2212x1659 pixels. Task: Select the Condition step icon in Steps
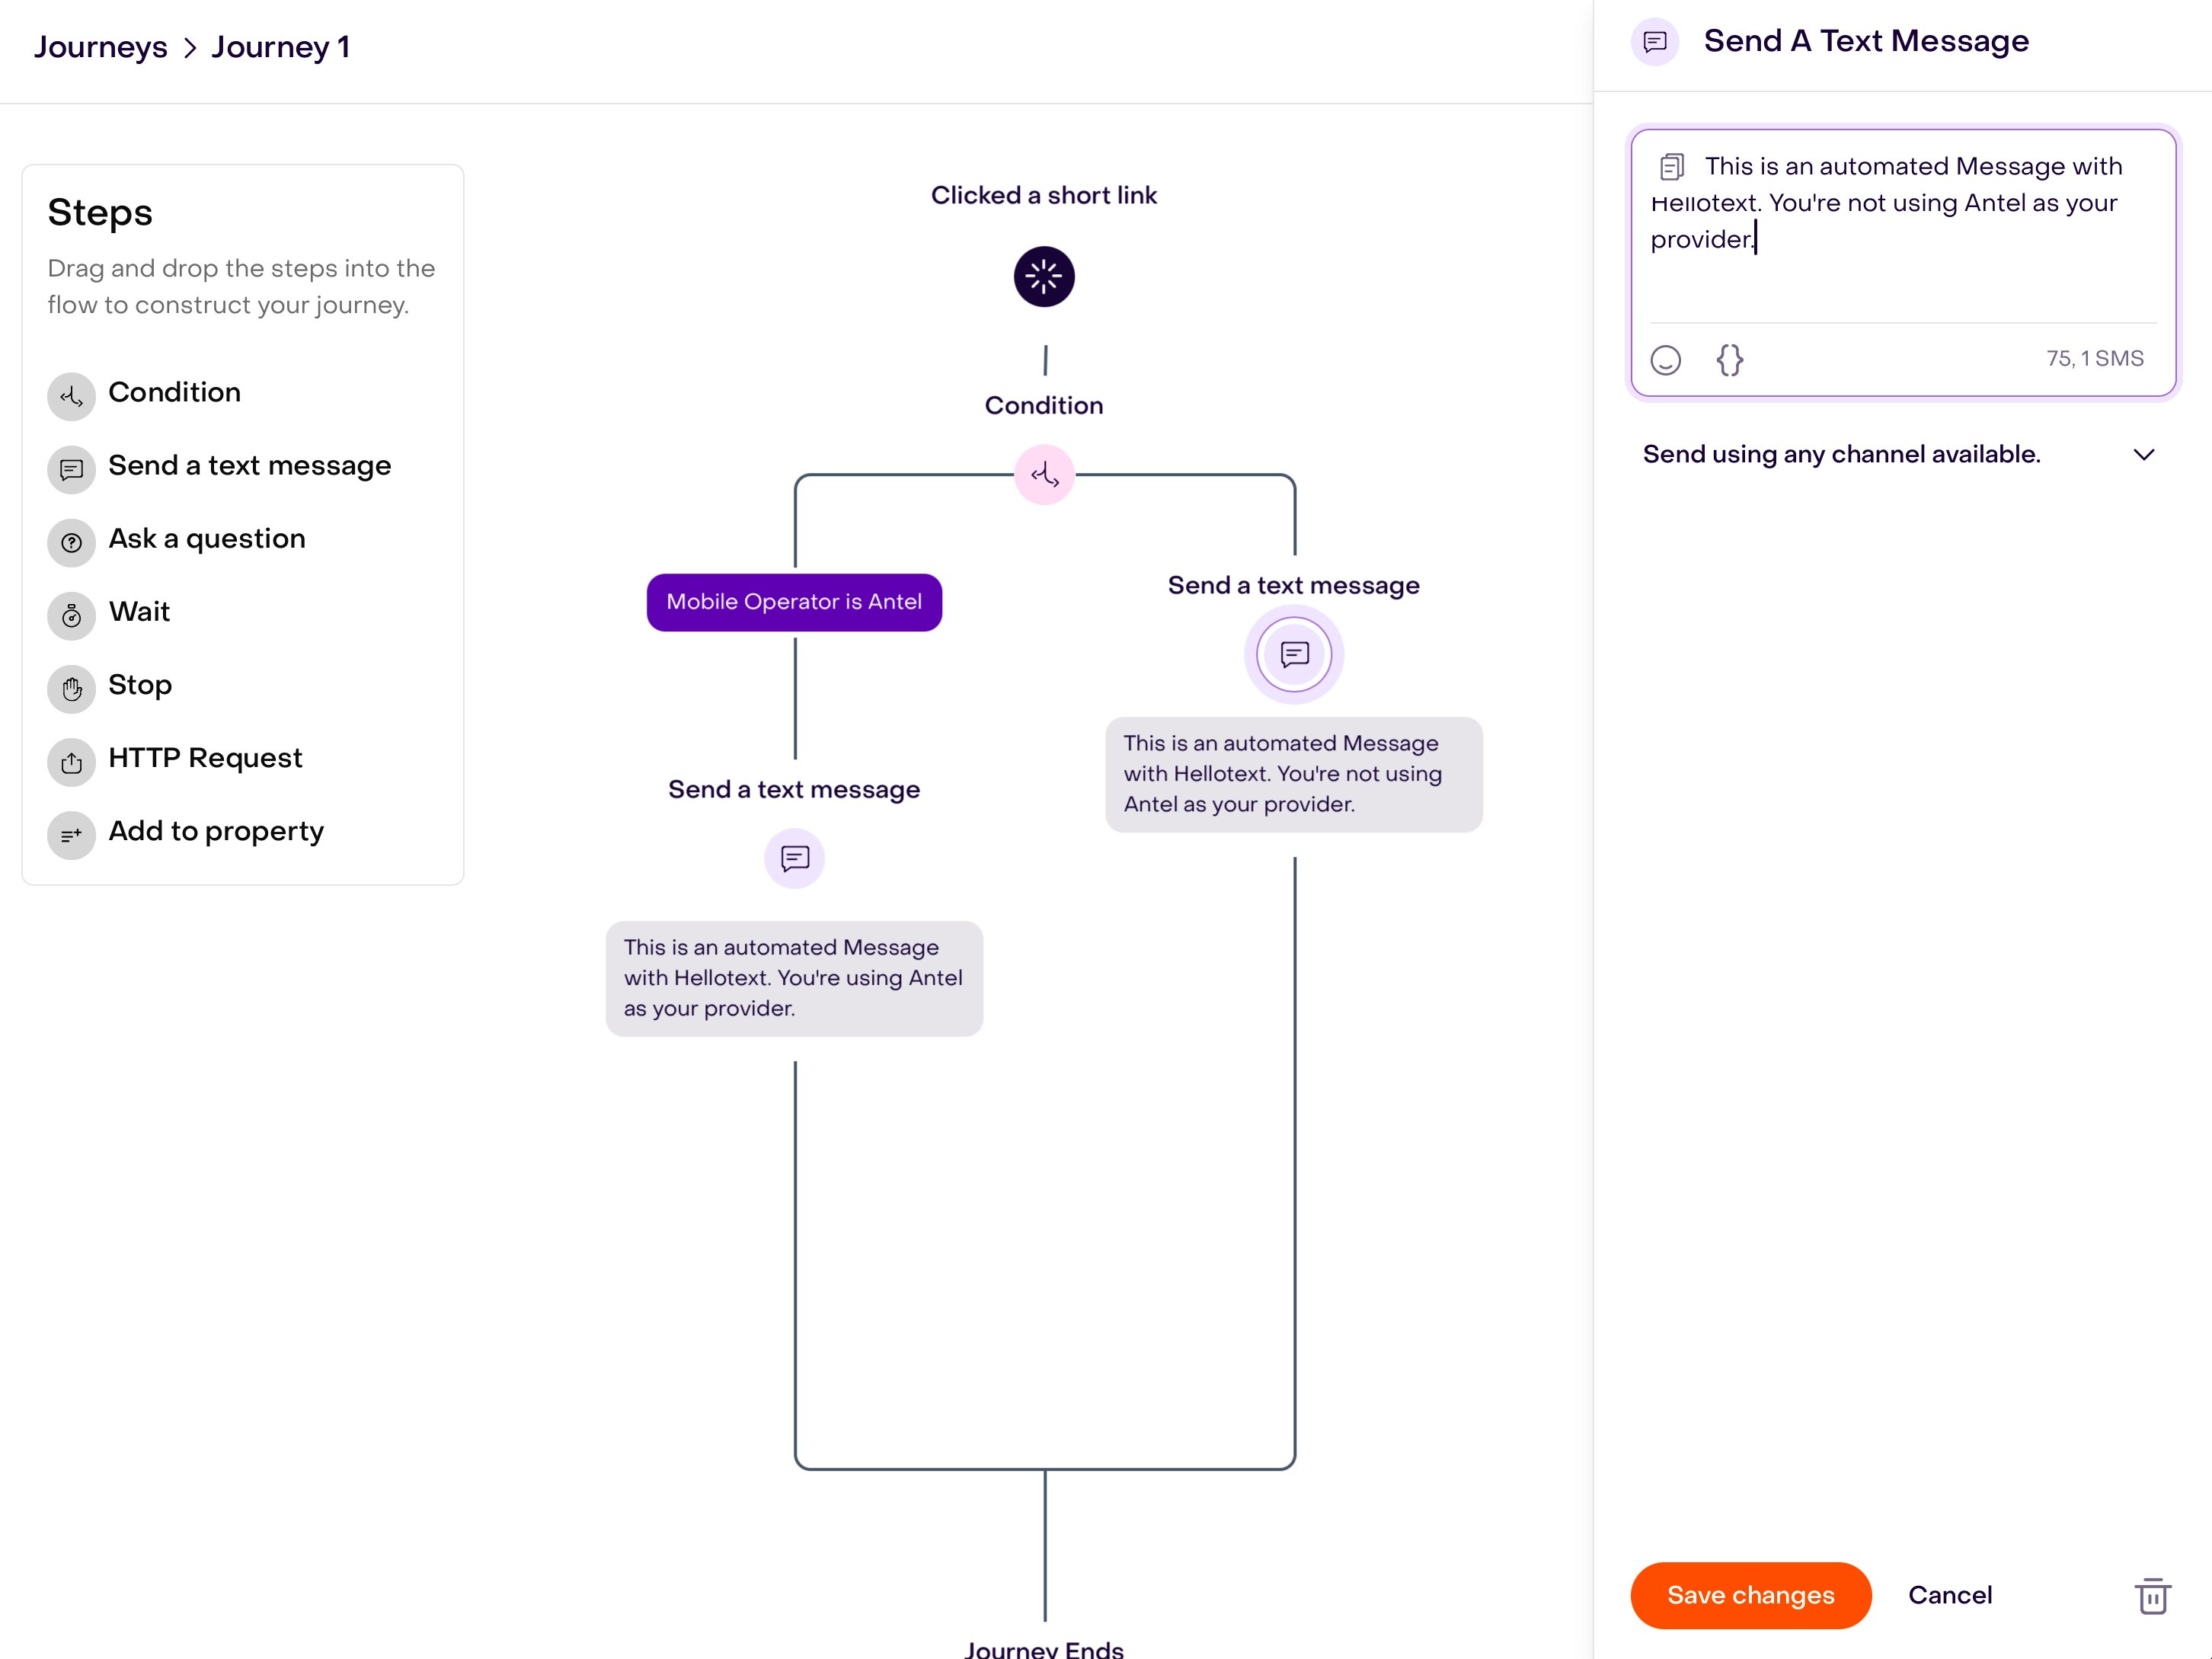click(71, 396)
